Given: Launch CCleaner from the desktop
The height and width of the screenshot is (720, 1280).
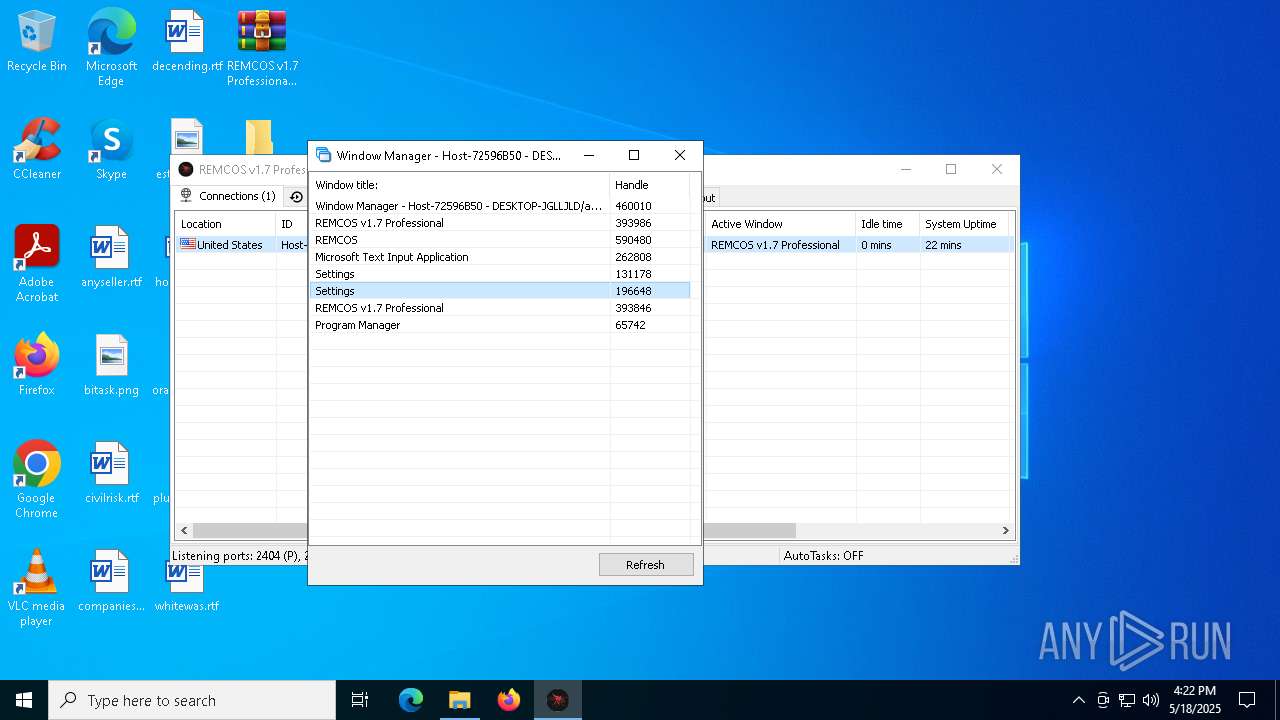Looking at the screenshot, I should click(37, 150).
